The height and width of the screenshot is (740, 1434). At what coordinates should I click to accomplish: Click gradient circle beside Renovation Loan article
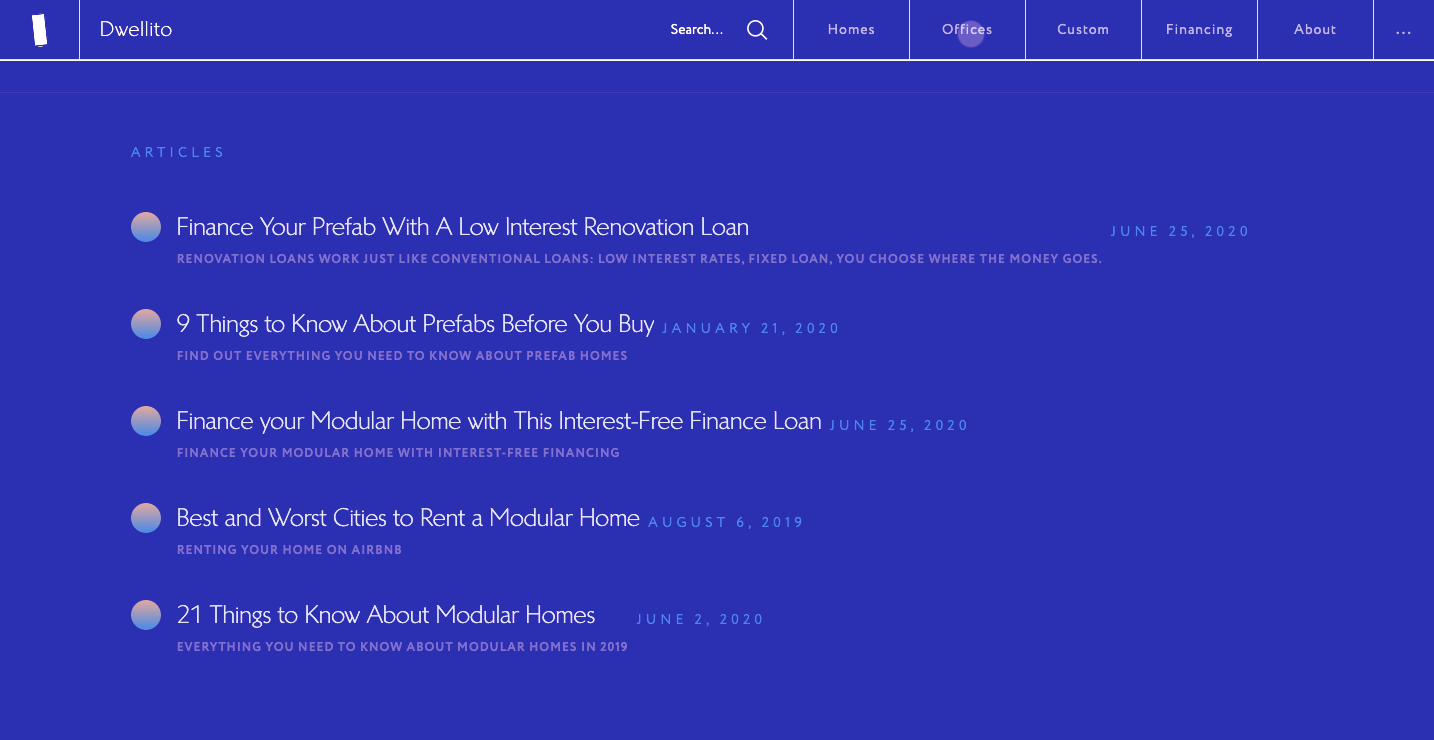pyautogui.click(x=146, y=227)
